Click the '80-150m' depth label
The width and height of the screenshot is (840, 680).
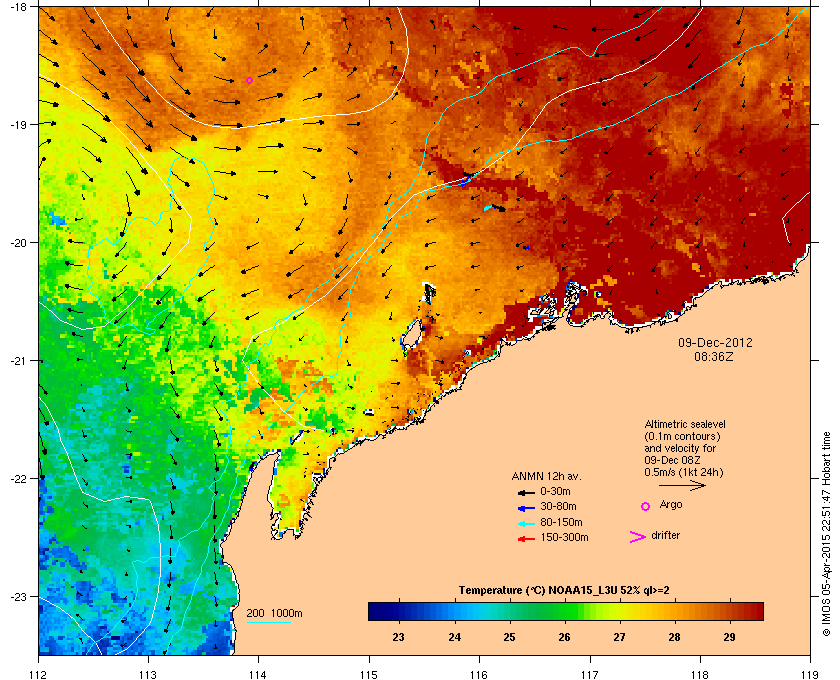561,522
